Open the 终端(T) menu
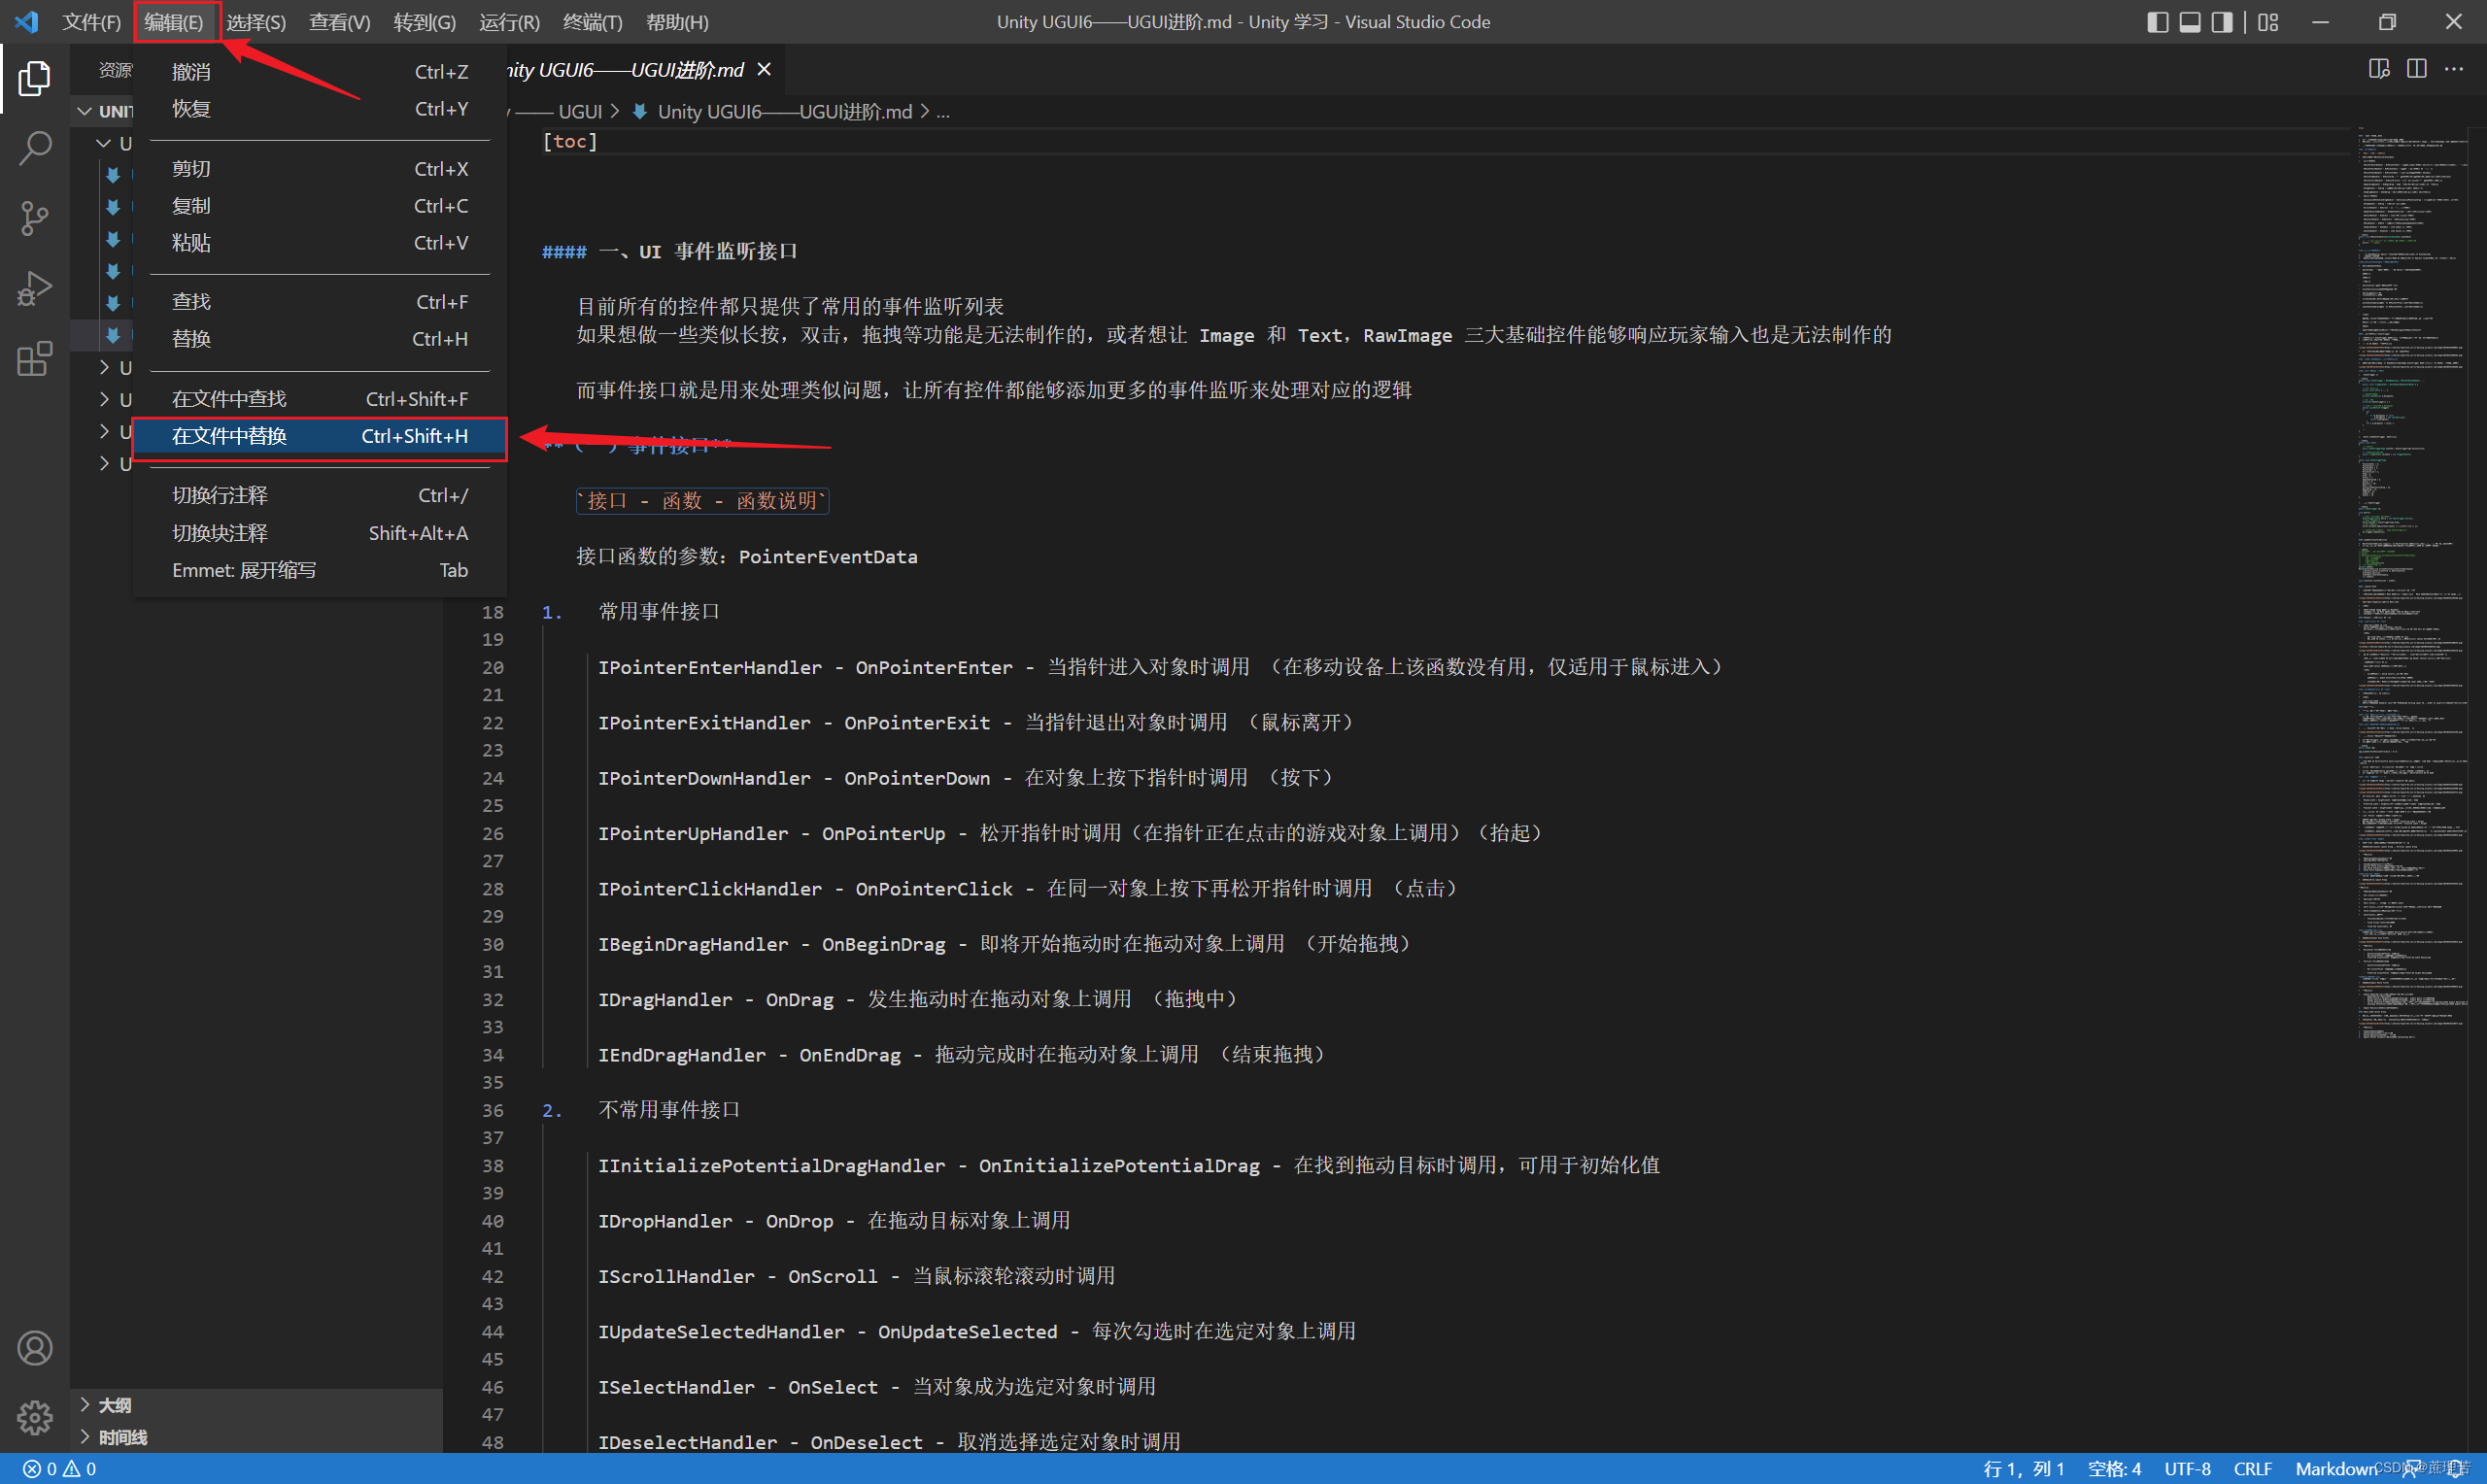Screen dimensions: 2487x1484 (x=592, y=22)
